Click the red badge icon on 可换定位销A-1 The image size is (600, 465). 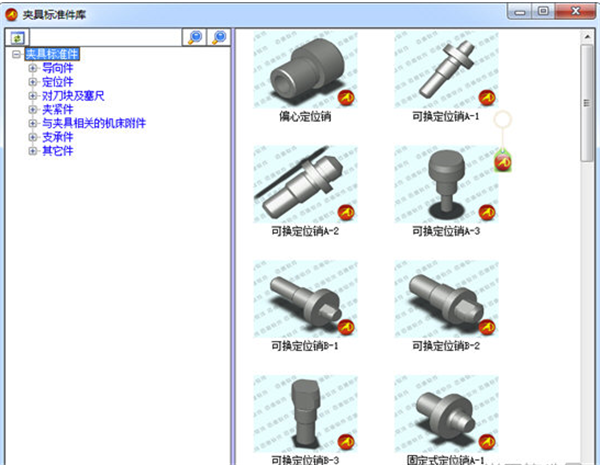[487, 98]
